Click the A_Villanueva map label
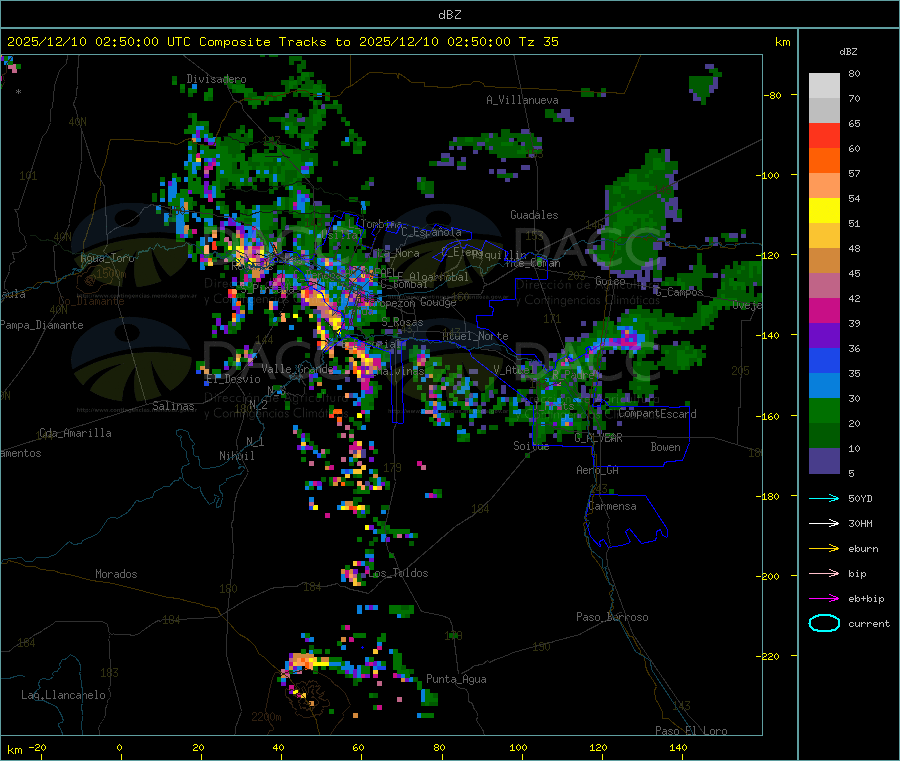 coord(522,100)
